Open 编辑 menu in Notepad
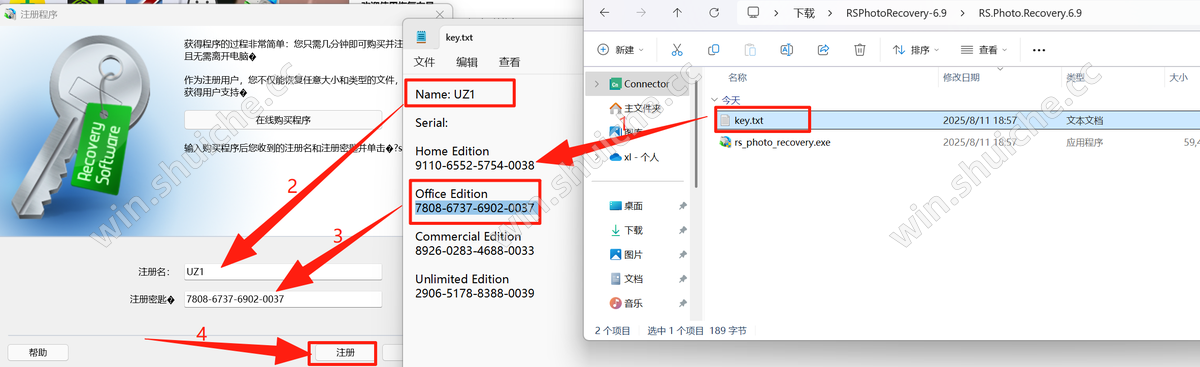 (467, 62)
